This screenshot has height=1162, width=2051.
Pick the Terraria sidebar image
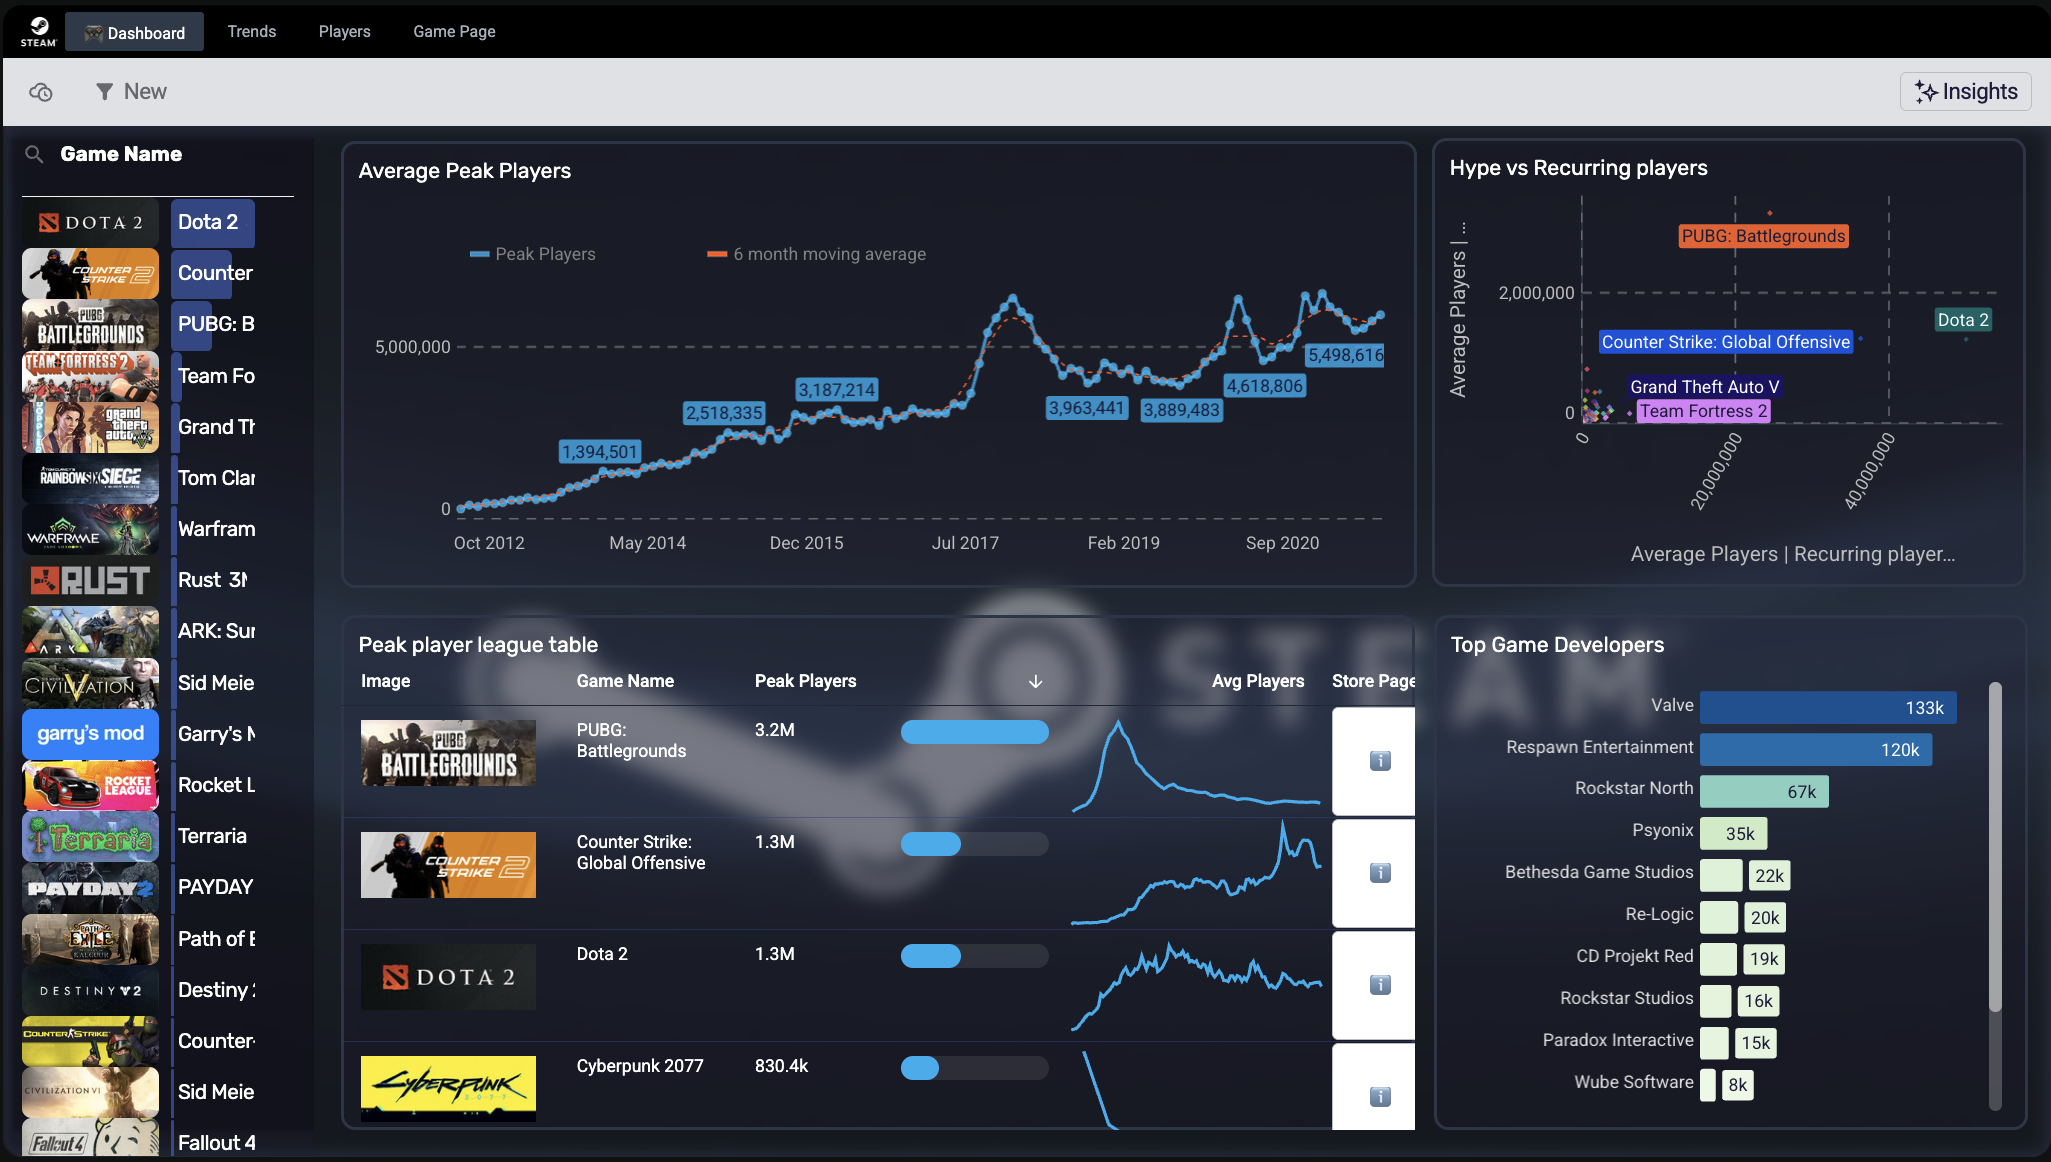point(90,836)
